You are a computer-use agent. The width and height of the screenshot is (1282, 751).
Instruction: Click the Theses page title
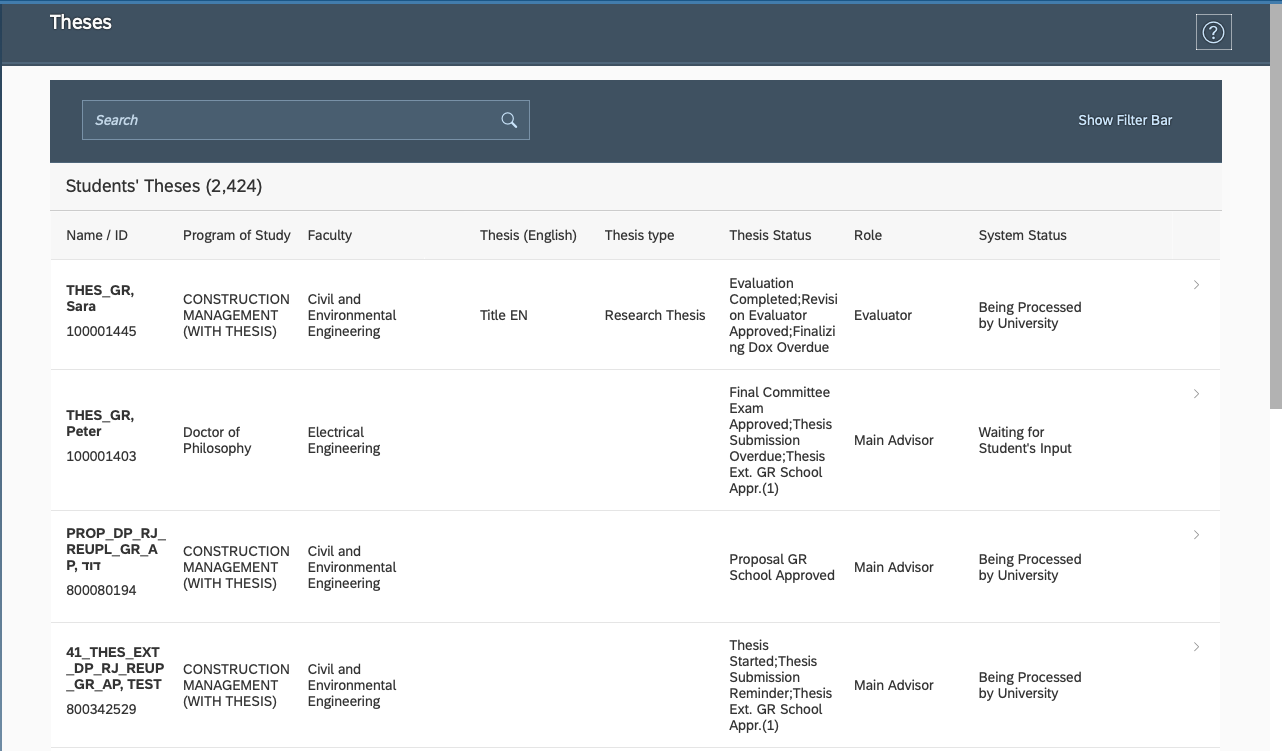[x=81, y=22]
